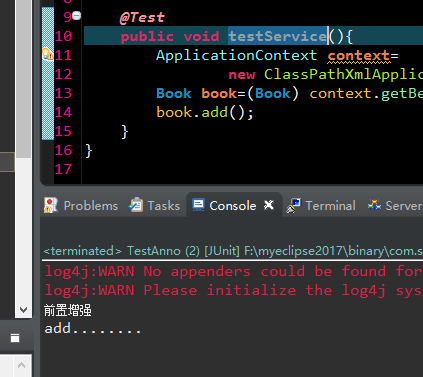Click the 前置增强 console output line

click(68, 310)
